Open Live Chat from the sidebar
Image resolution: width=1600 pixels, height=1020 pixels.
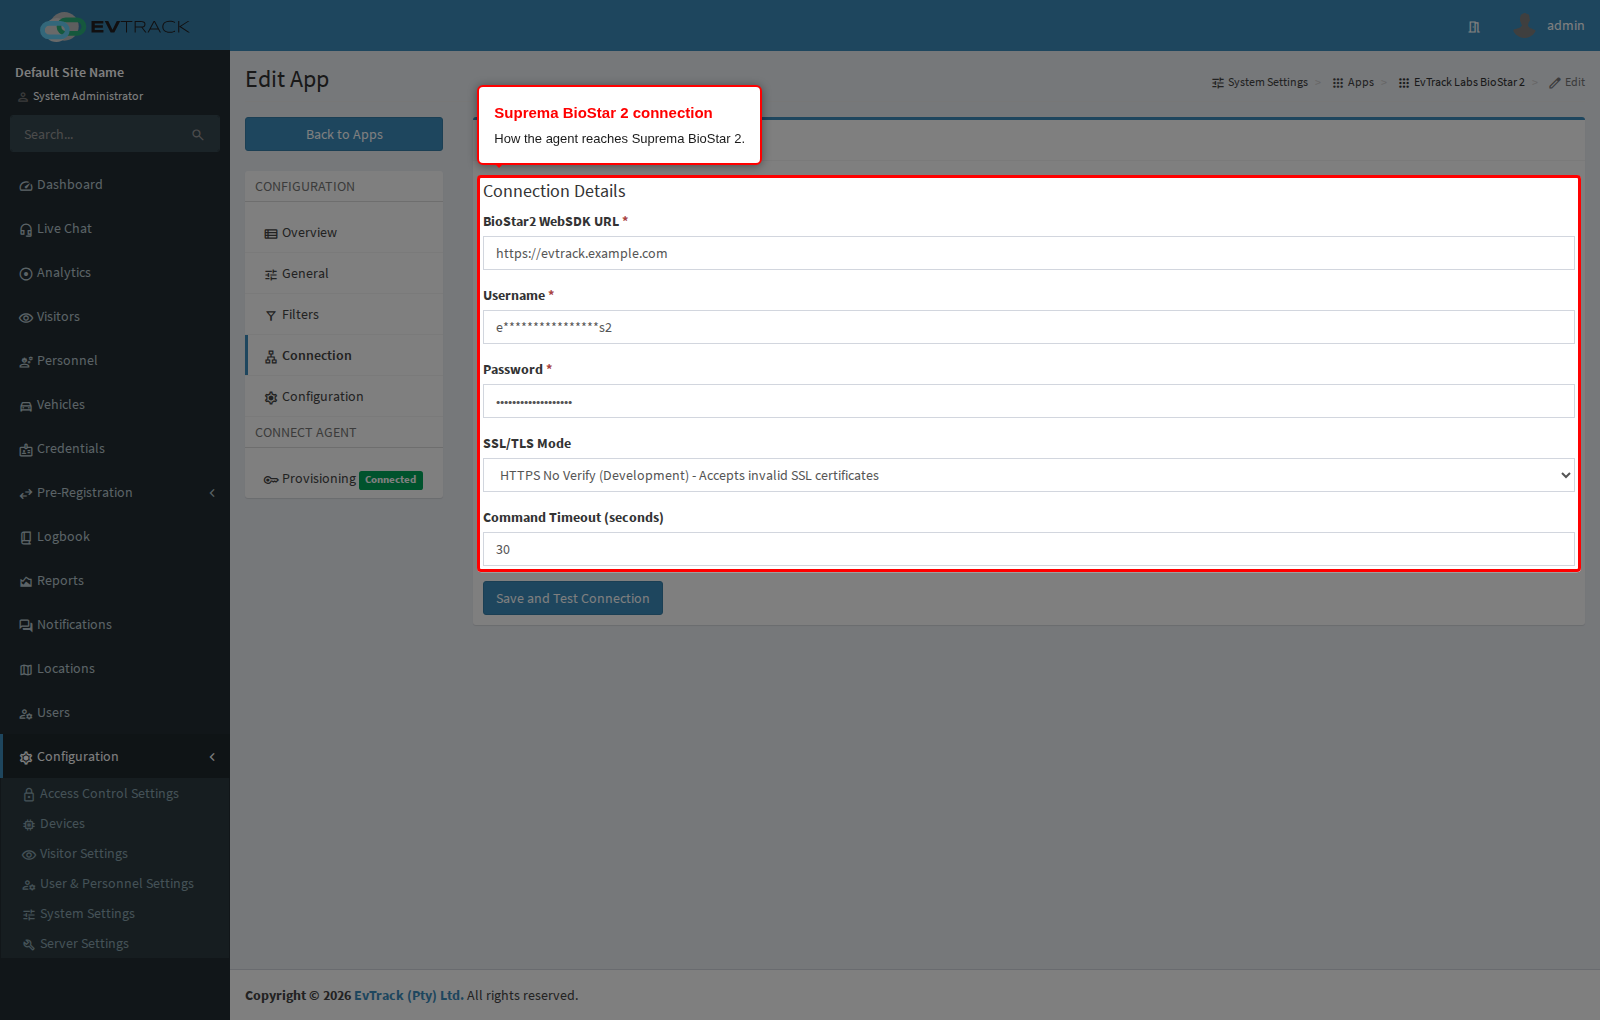coord(115,229)
